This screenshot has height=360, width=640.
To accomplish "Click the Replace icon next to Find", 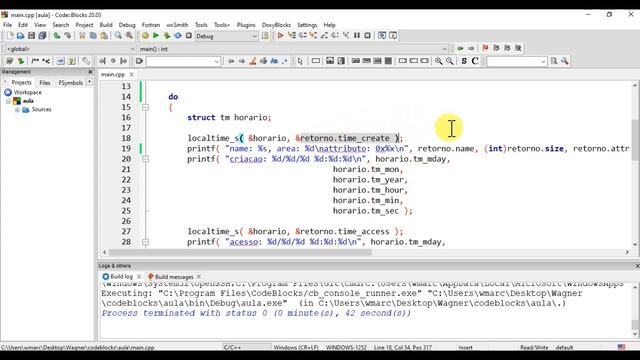I will [x=129, y=36].
